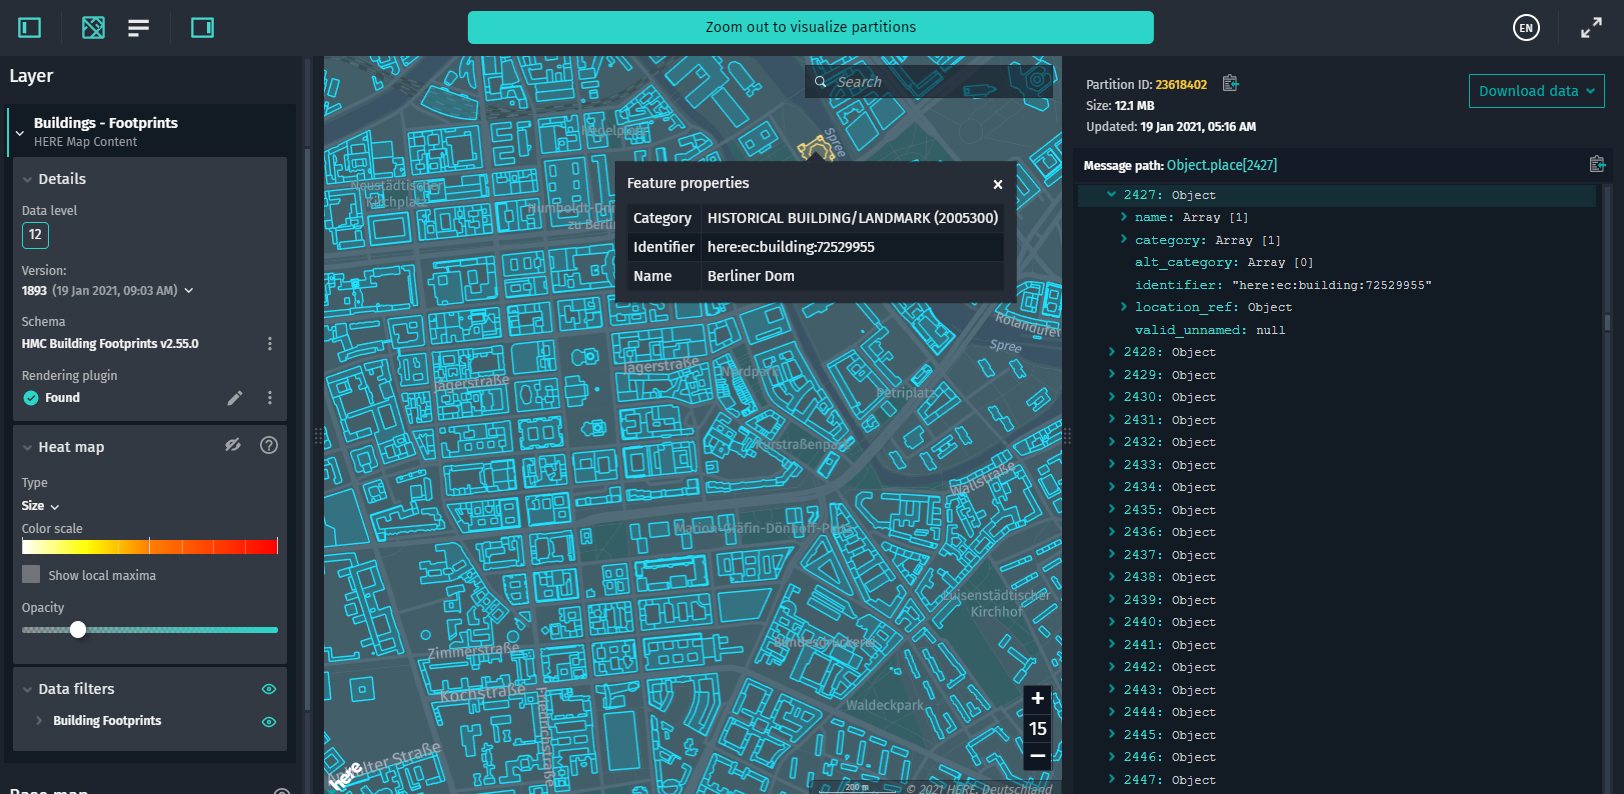
Task: Edit the rendering plugin with pencil icon
Action: pos(235,398)
